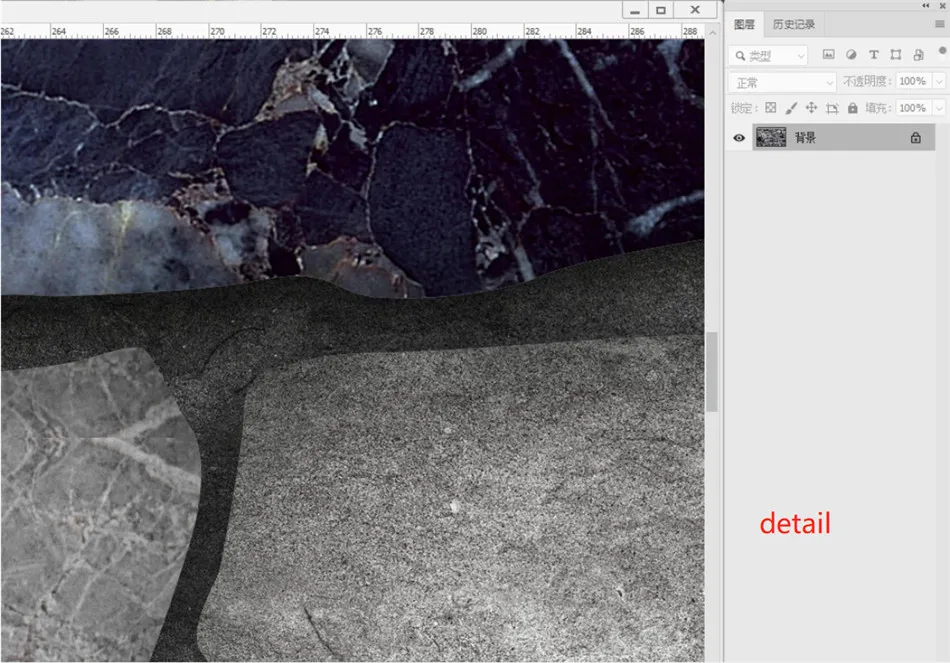This screenshot has width=950, height=663.
Task: Open the 正常 blend mode dropdown
Action: (x=782, y=82)
